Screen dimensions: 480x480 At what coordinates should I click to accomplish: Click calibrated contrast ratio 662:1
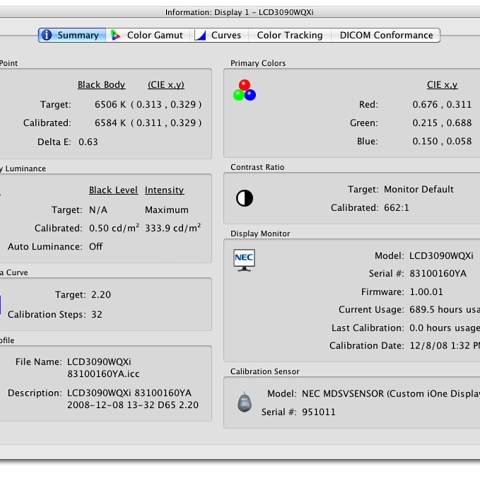click(396, 208)
